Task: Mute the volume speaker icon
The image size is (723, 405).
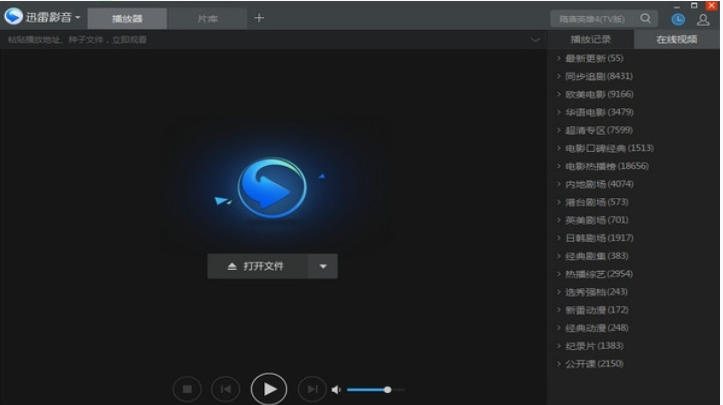Action: pos(336,389)
